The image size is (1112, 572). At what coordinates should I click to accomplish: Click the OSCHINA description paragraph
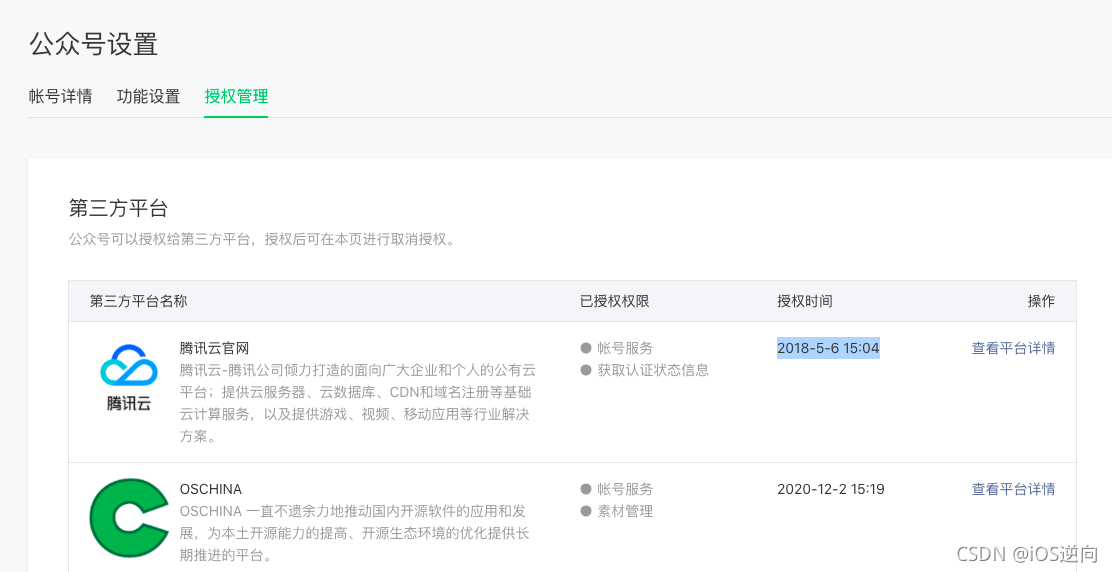(x=354, y=533)
